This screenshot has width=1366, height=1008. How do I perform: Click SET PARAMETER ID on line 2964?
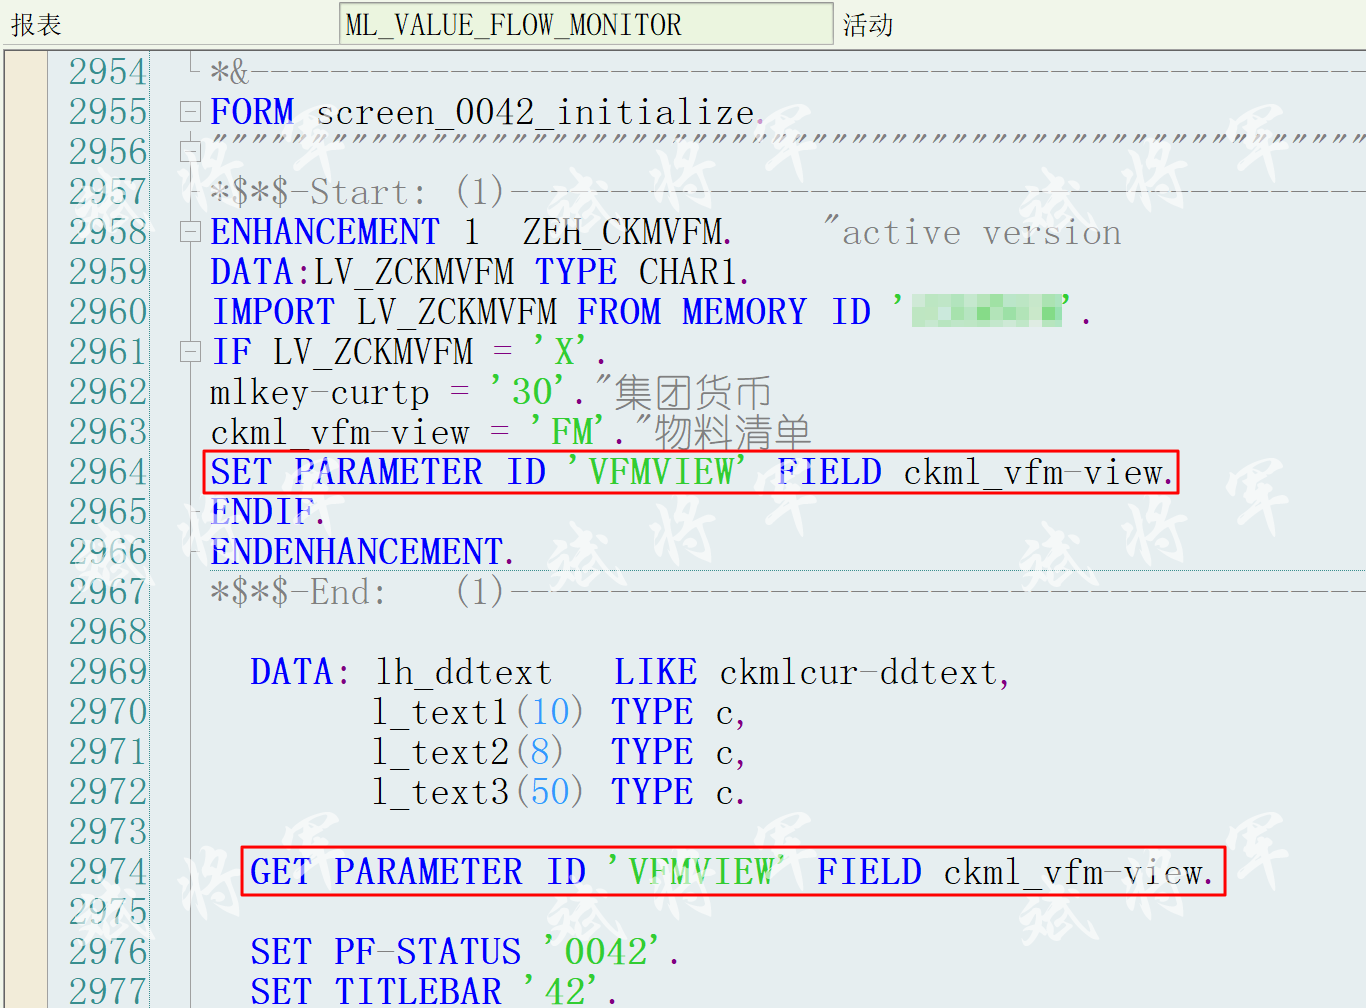(378, 472)
